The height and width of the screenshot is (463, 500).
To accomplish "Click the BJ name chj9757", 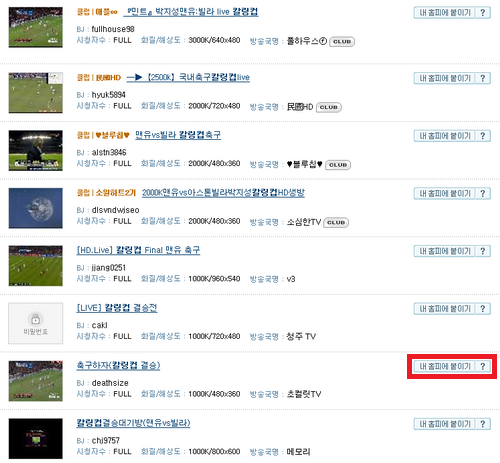I will point(106,441).
